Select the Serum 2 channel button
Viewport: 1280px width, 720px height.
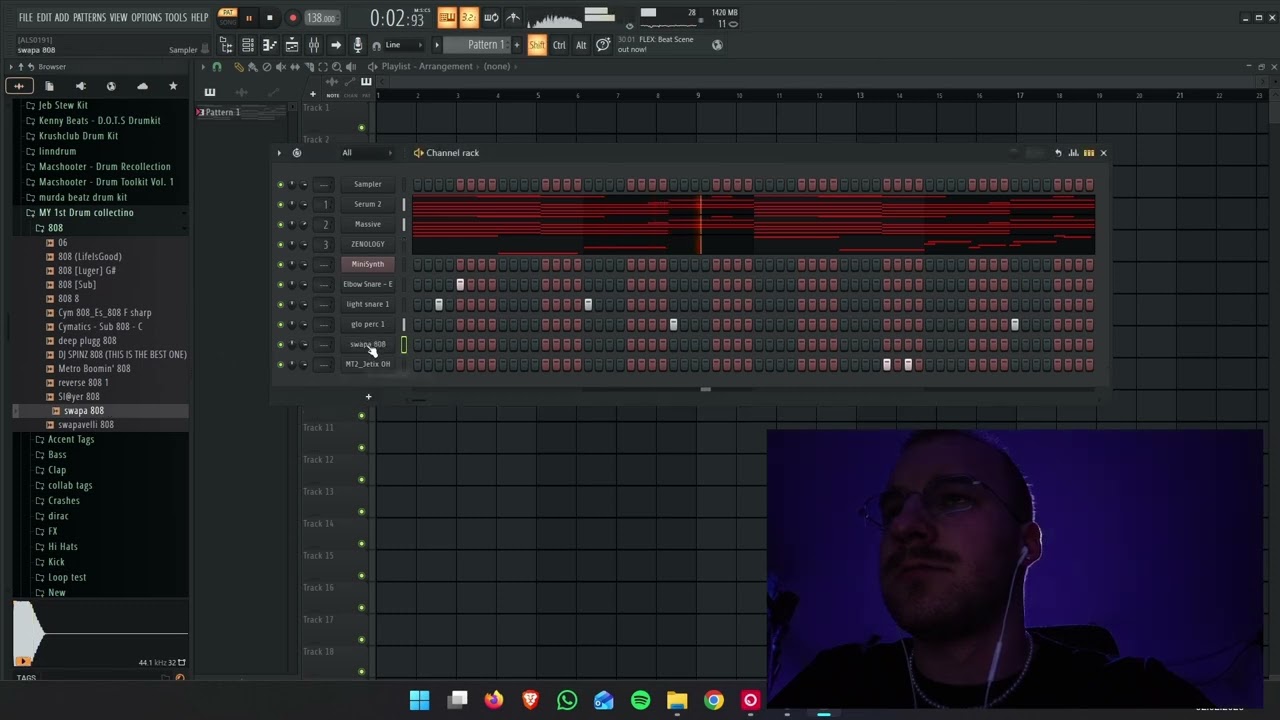(367, 204)
